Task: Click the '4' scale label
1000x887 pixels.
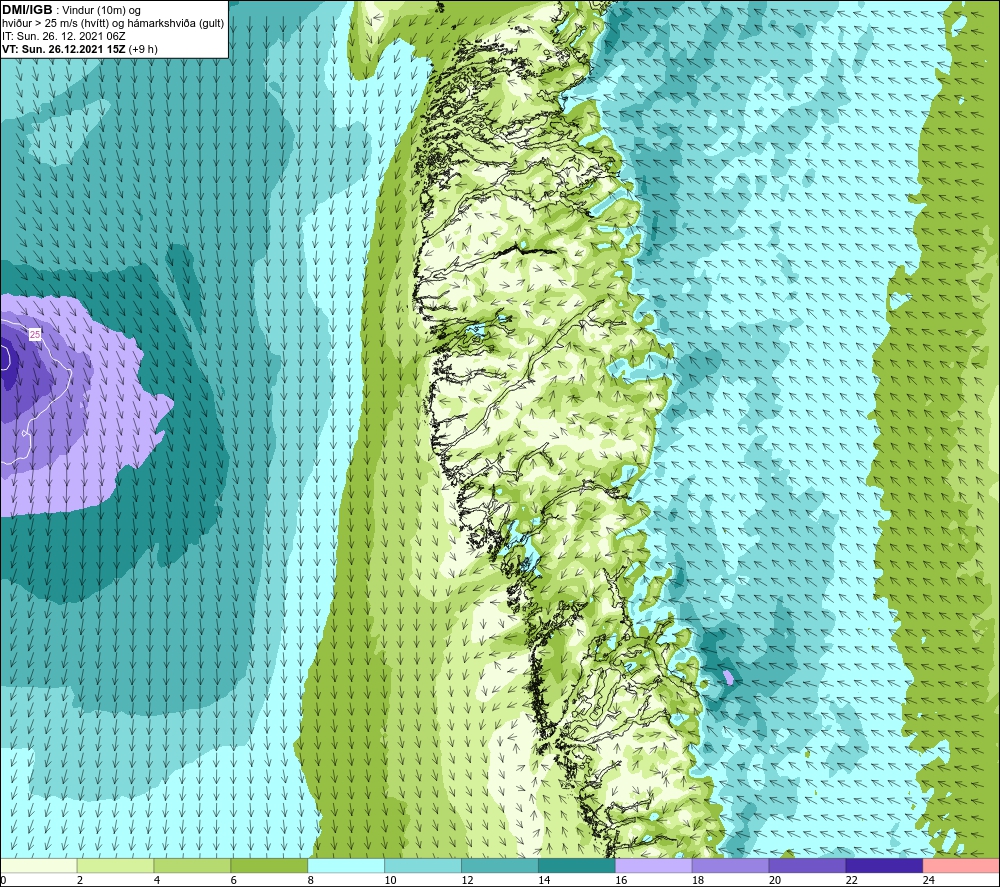Action: 156,880
